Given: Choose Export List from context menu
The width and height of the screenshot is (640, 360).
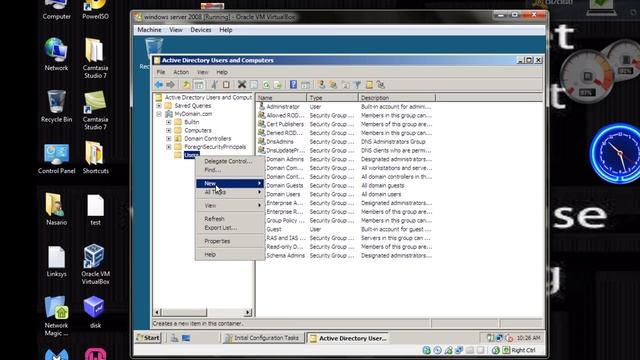Looking at the screenshot, I should point(230,227).
